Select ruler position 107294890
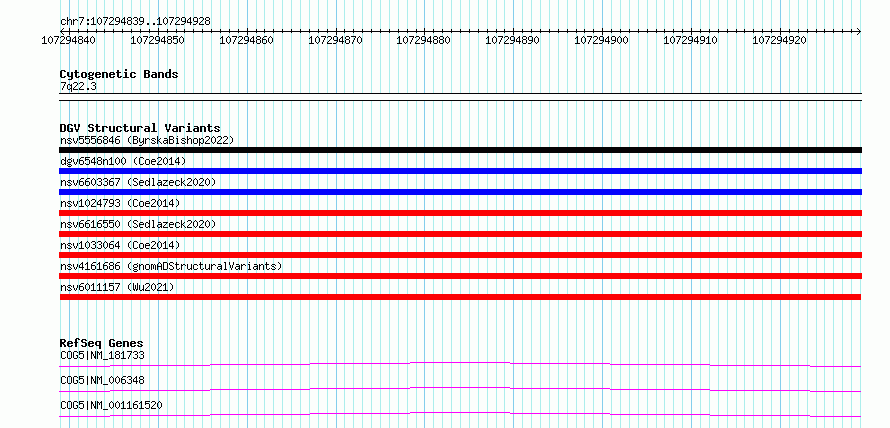The height and width of the screenshot is (428, 890). [513, 40]
